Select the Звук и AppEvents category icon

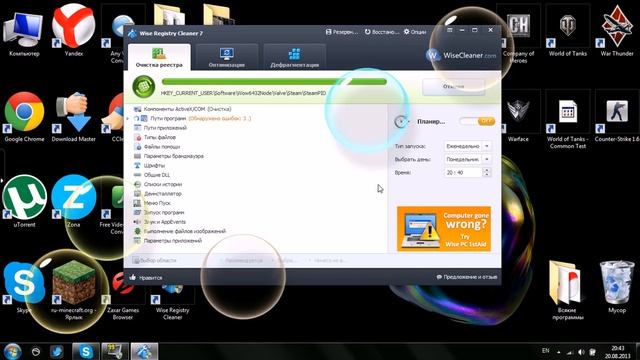[x=138, y=222]
